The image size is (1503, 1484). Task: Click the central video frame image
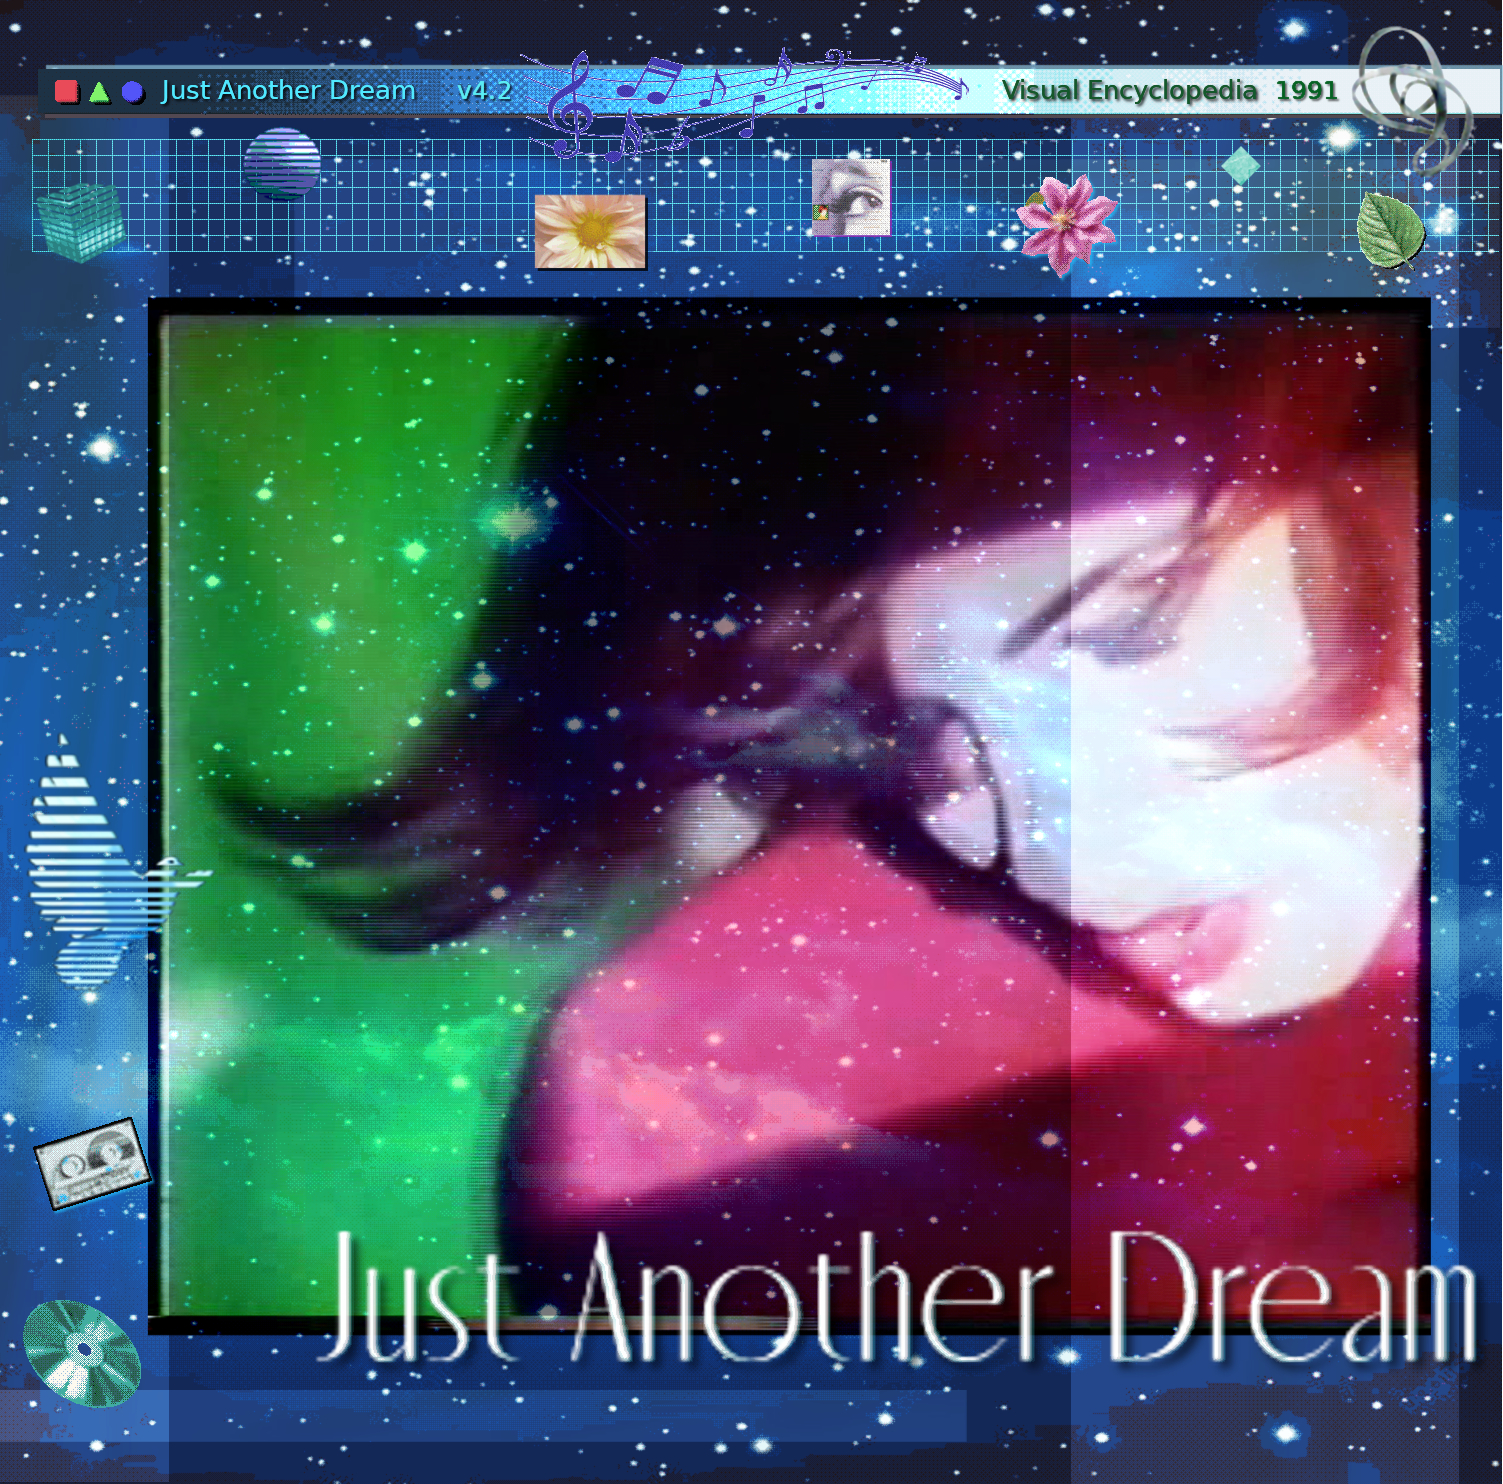(790, 815)
